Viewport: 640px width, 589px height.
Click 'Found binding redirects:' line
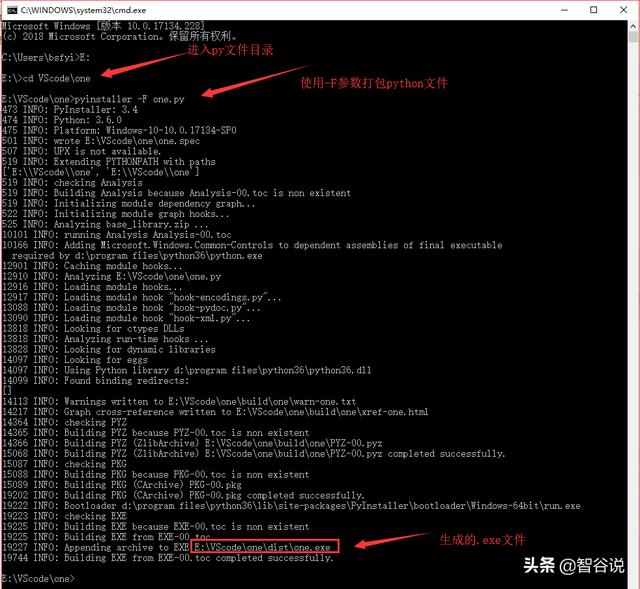96,381
